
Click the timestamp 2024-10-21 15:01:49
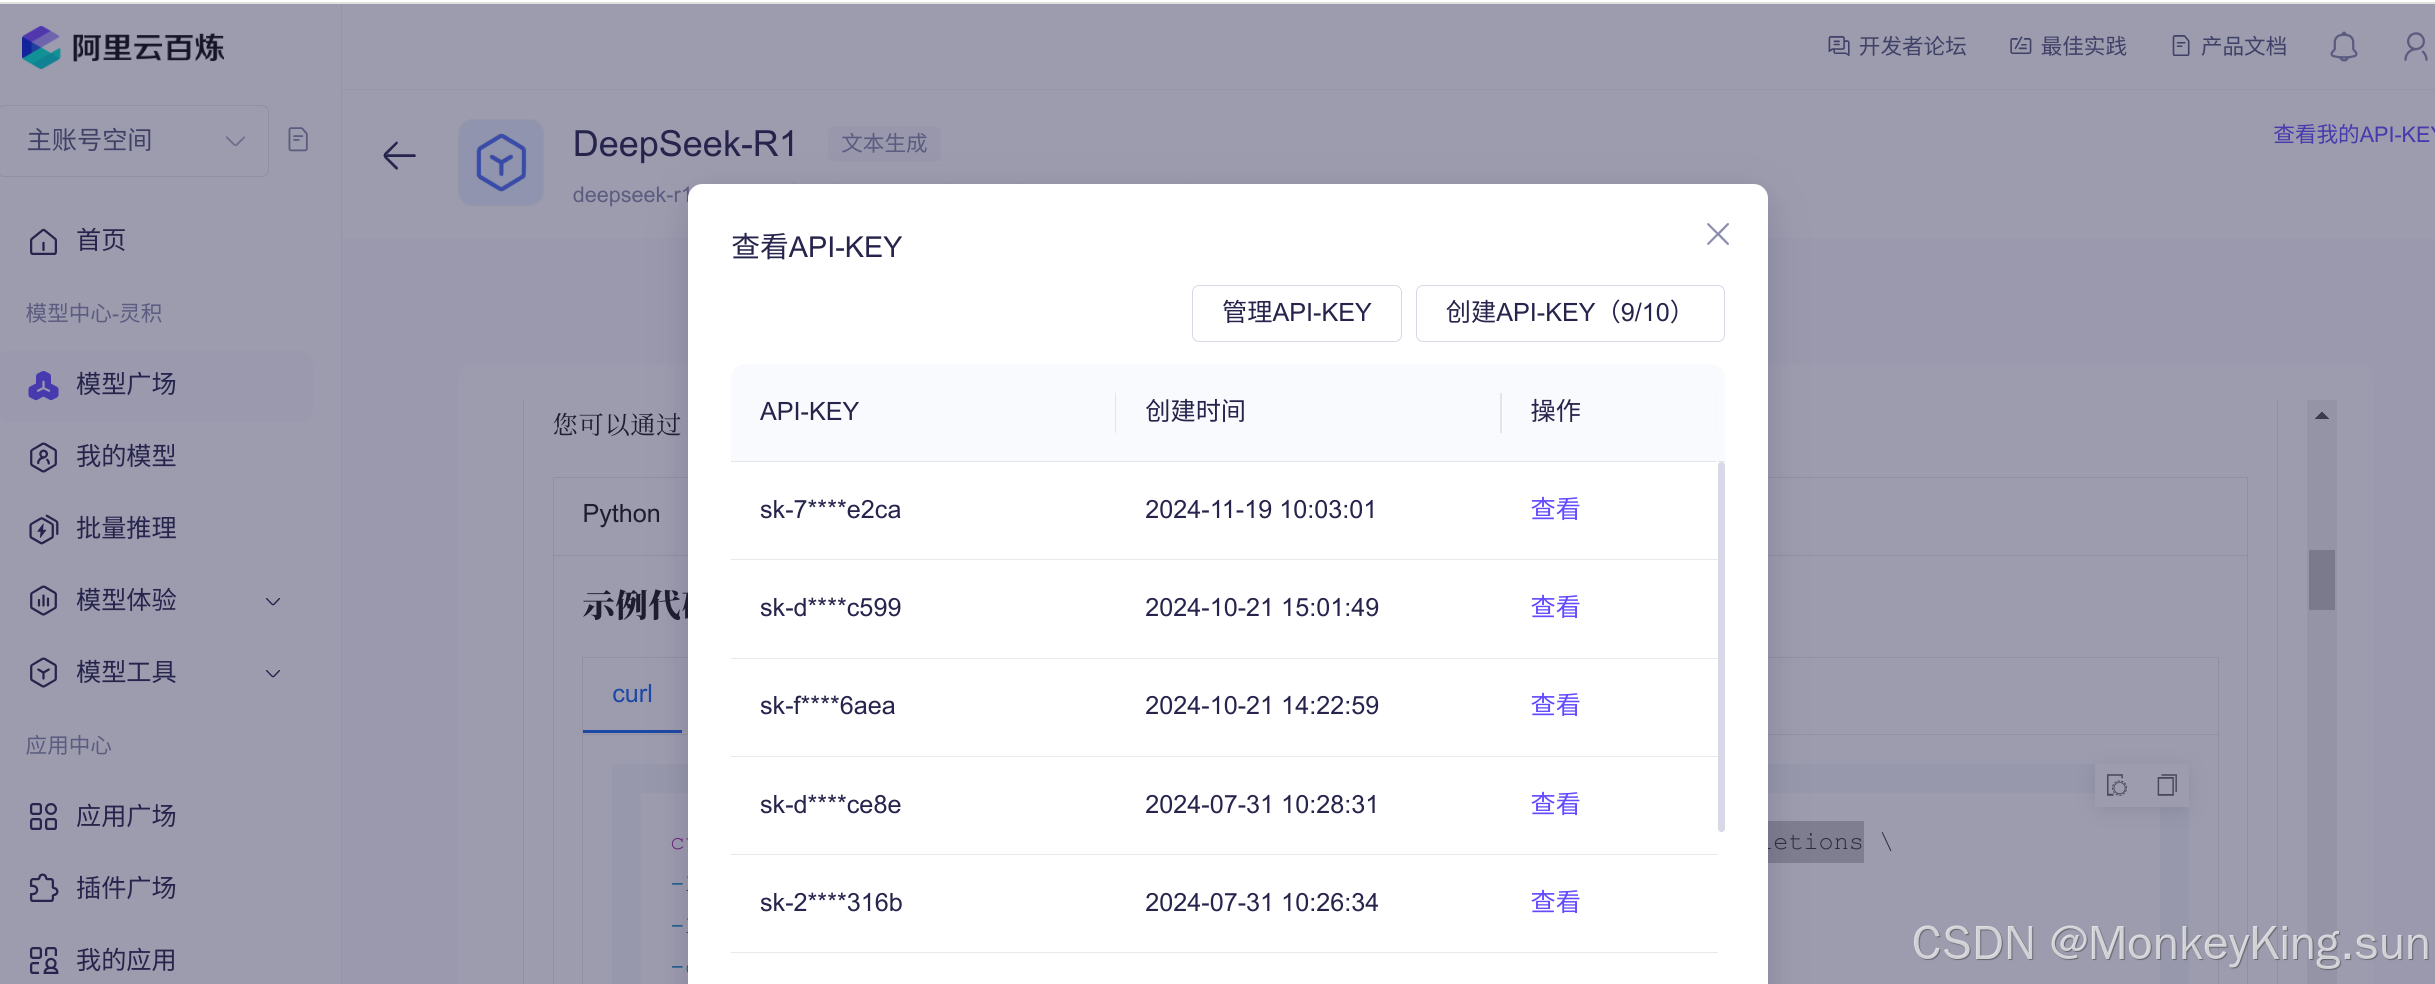click(x=1262, y=607)
